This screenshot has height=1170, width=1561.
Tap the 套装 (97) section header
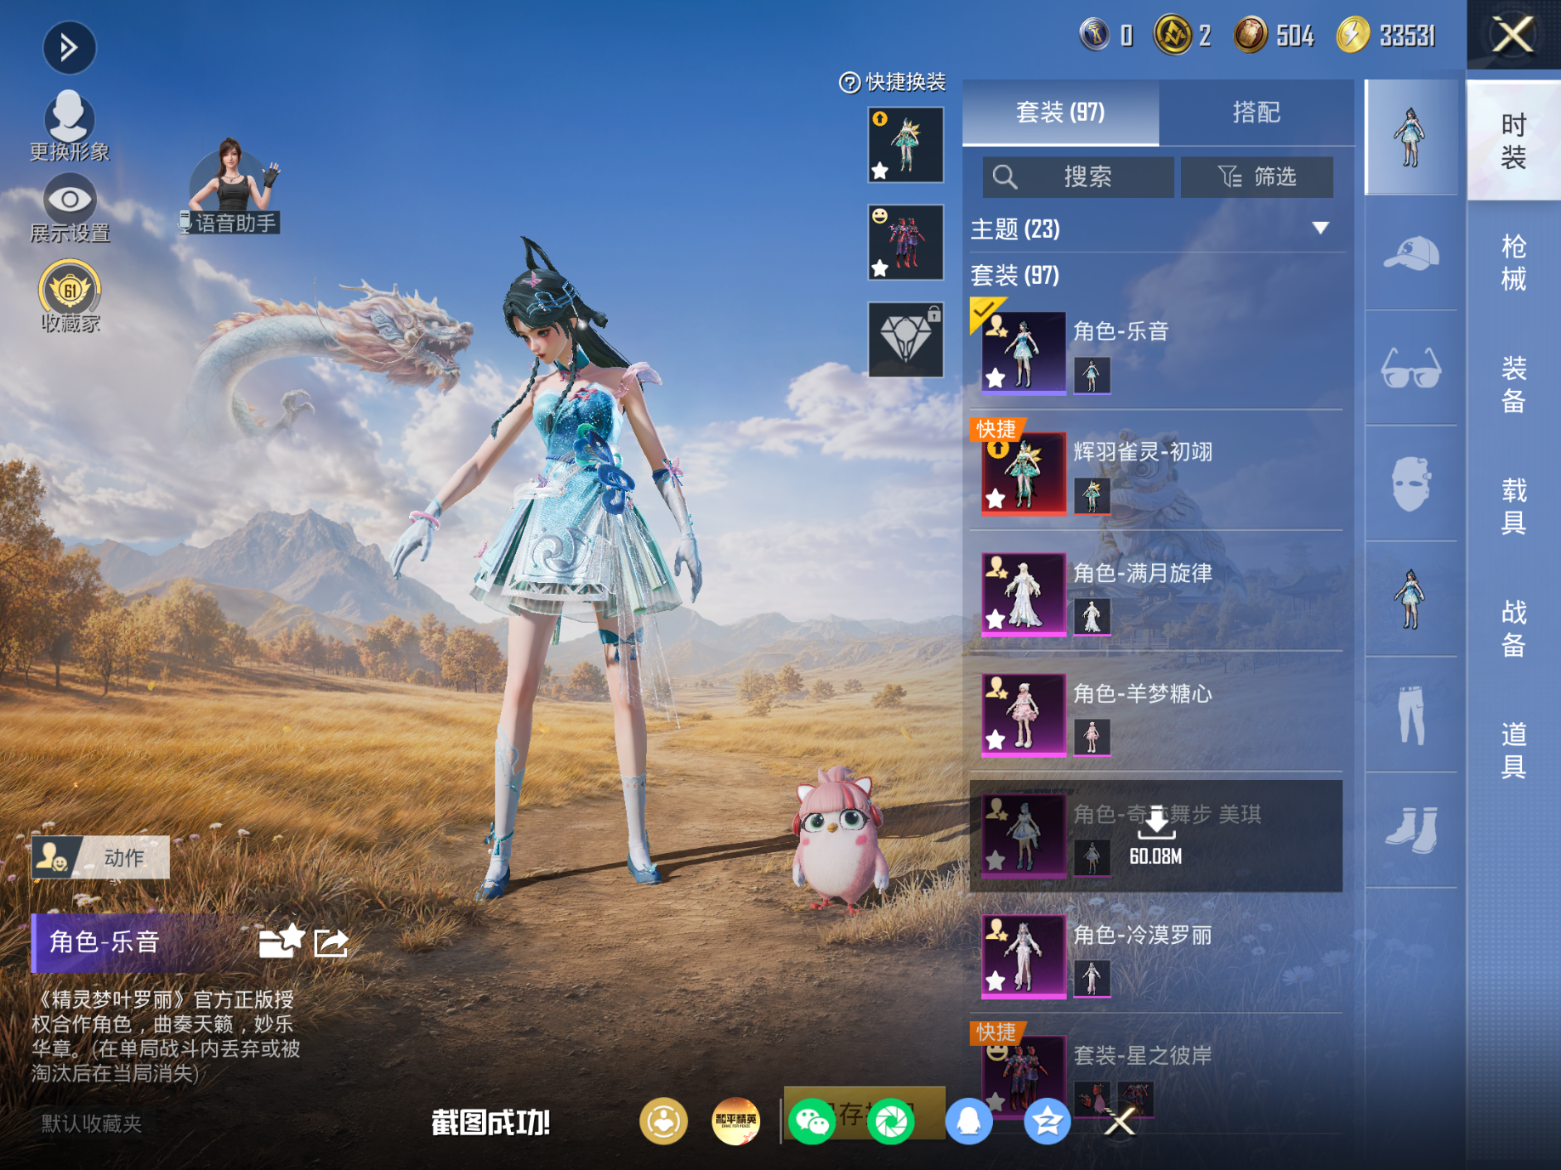coord(1015,275)
